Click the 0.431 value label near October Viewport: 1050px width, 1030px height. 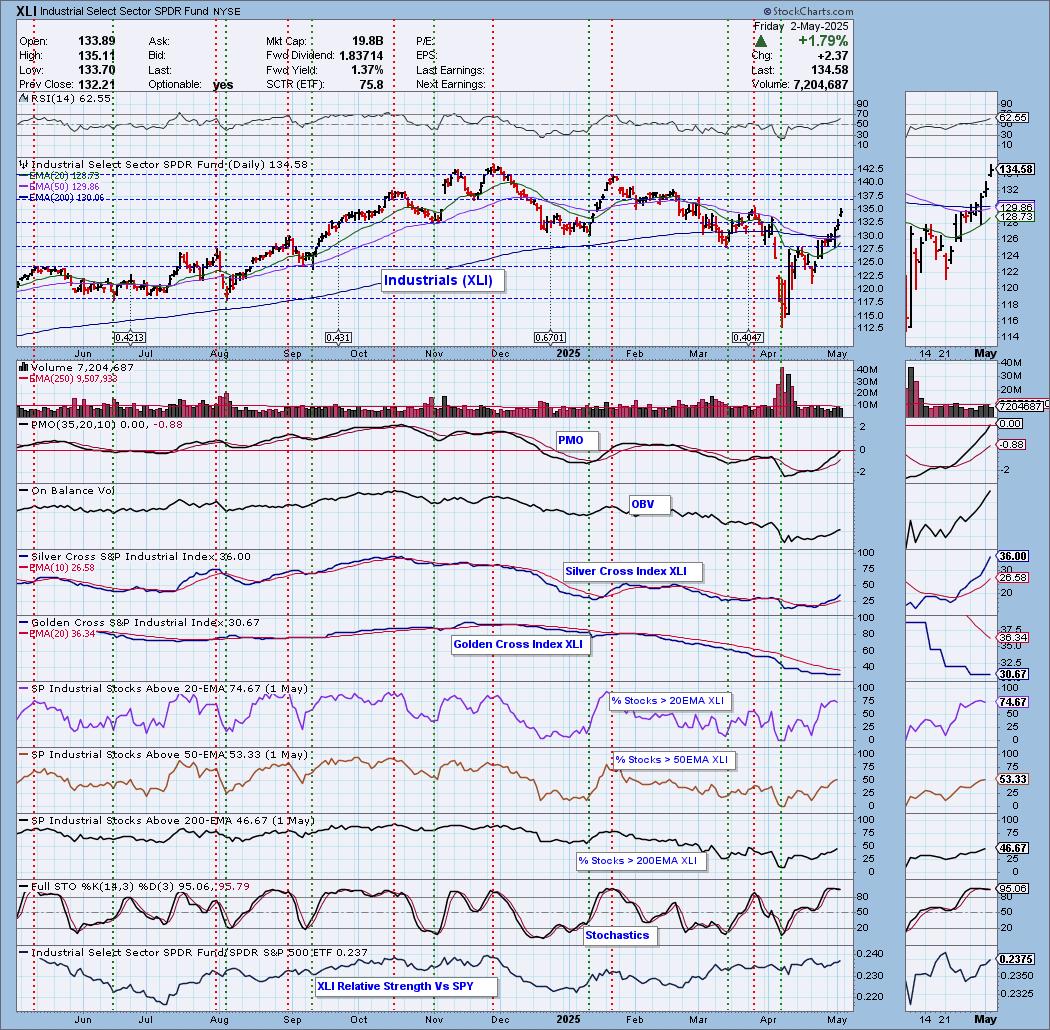pyautogui.click(x=338, y=338)
